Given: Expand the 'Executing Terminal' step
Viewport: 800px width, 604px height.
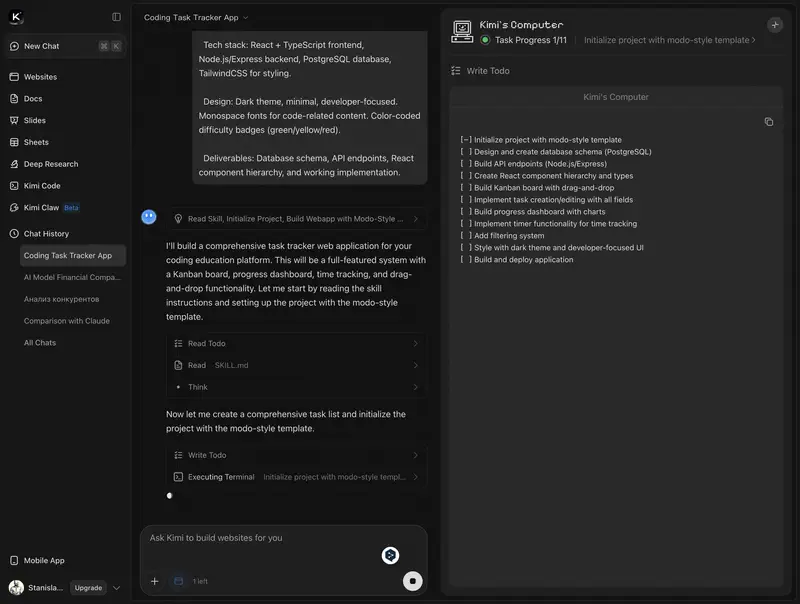Looking at the screenshot, I should [295, 477].
